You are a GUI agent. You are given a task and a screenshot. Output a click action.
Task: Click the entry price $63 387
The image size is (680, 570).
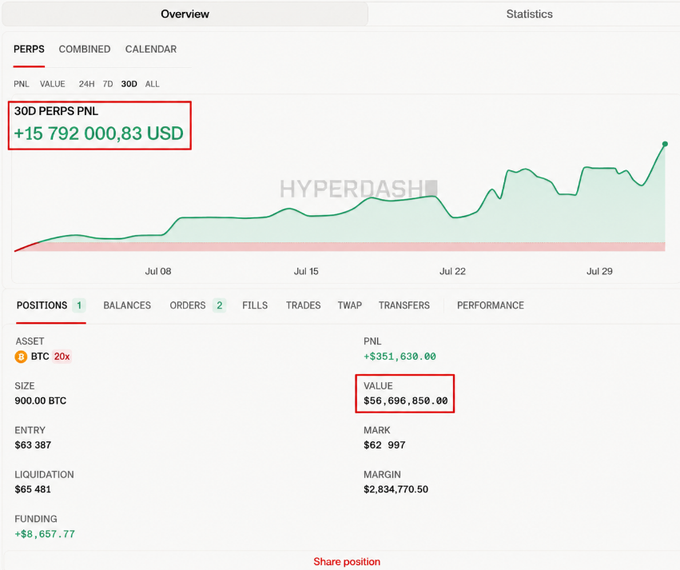pyautogui.click(x=33, y=445)
